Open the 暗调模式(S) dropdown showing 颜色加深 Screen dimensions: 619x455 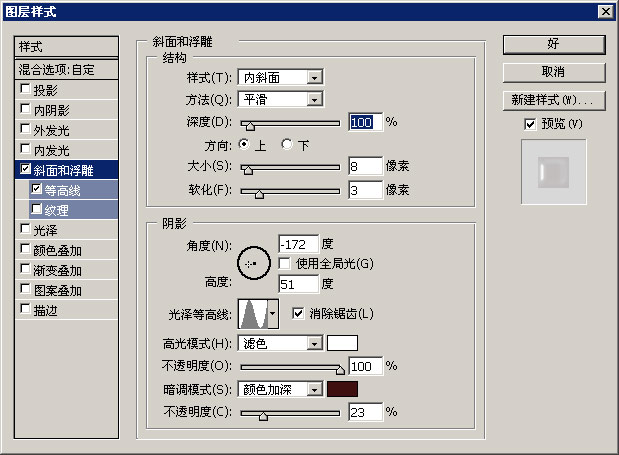point(280,389)
